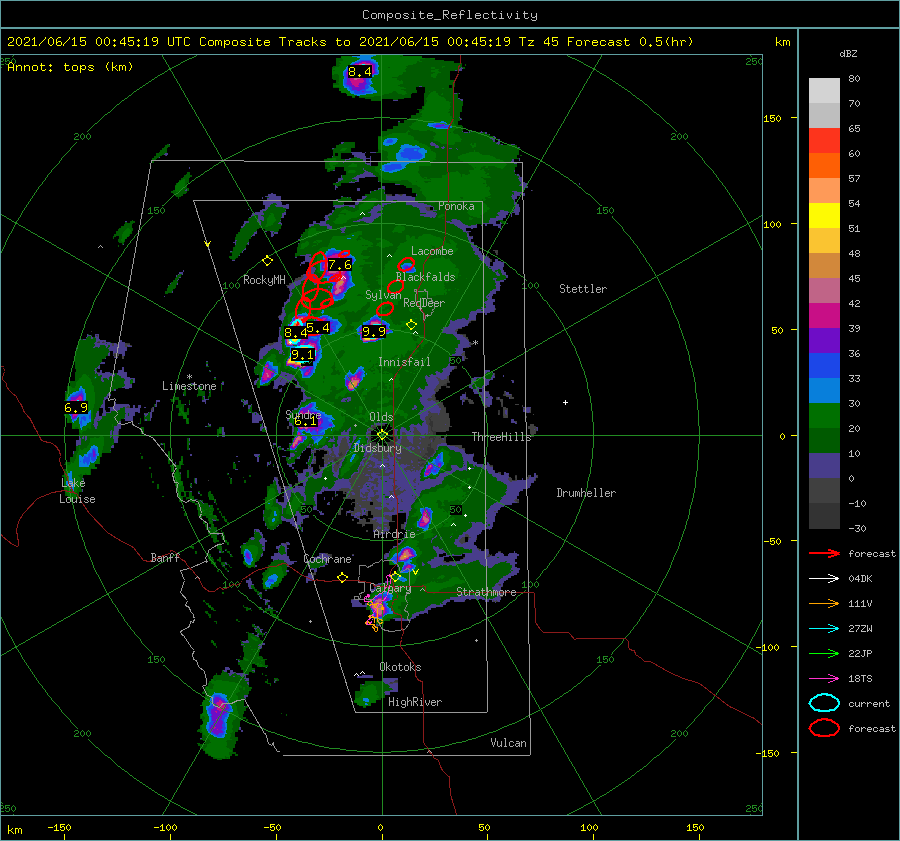The height and width of the screenshot is (841, 900).
Task: Click the HighRiver city label
Action: click(415, 702)
